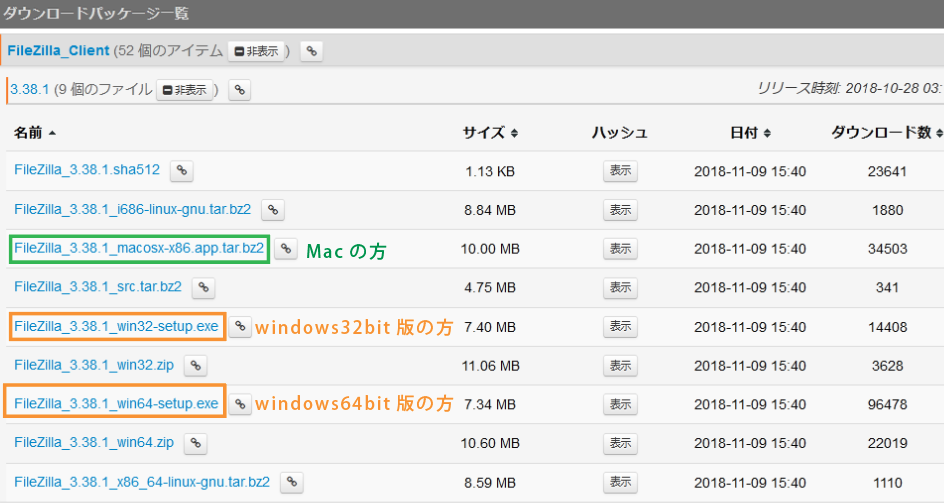944x504 pixels.
Task: Download FileZilla_3.38.1_win64.zip archive
Action: pyautogui.click(x=94, y=443)
